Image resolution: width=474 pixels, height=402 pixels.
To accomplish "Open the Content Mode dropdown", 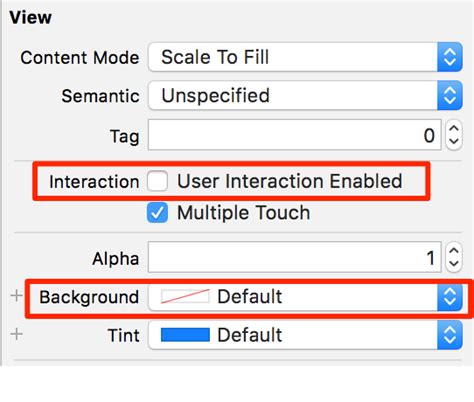I will (305, 57).
